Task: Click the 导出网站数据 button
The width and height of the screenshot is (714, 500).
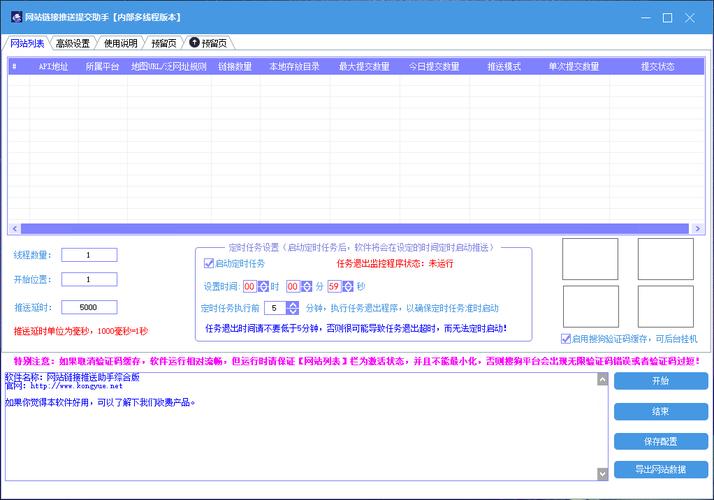Action: tap(660, 470)
